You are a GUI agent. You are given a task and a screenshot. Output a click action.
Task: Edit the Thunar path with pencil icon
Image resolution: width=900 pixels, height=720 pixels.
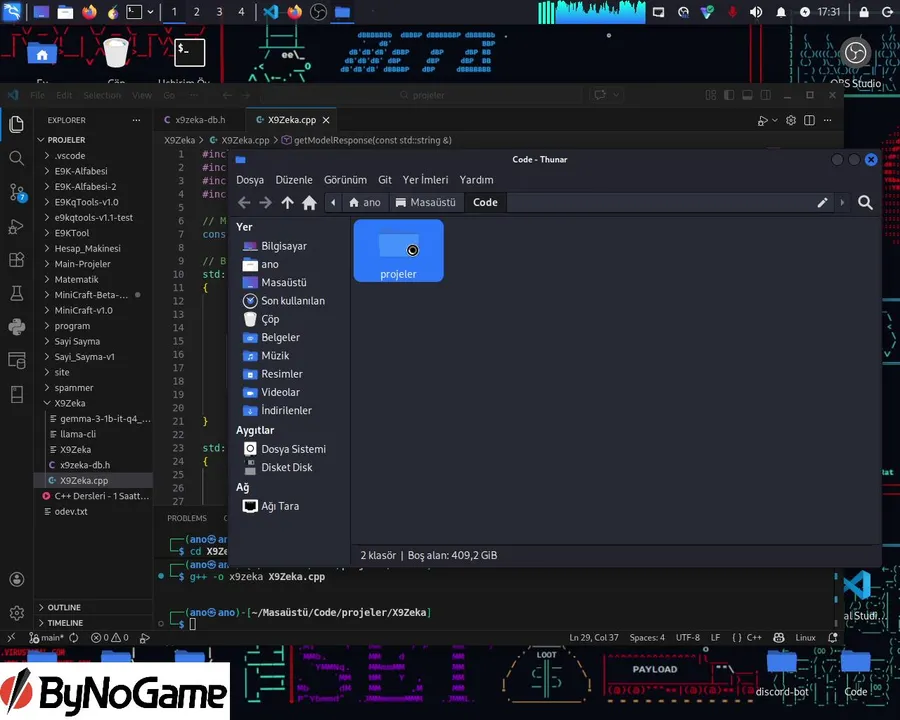[x=822, y=202]
